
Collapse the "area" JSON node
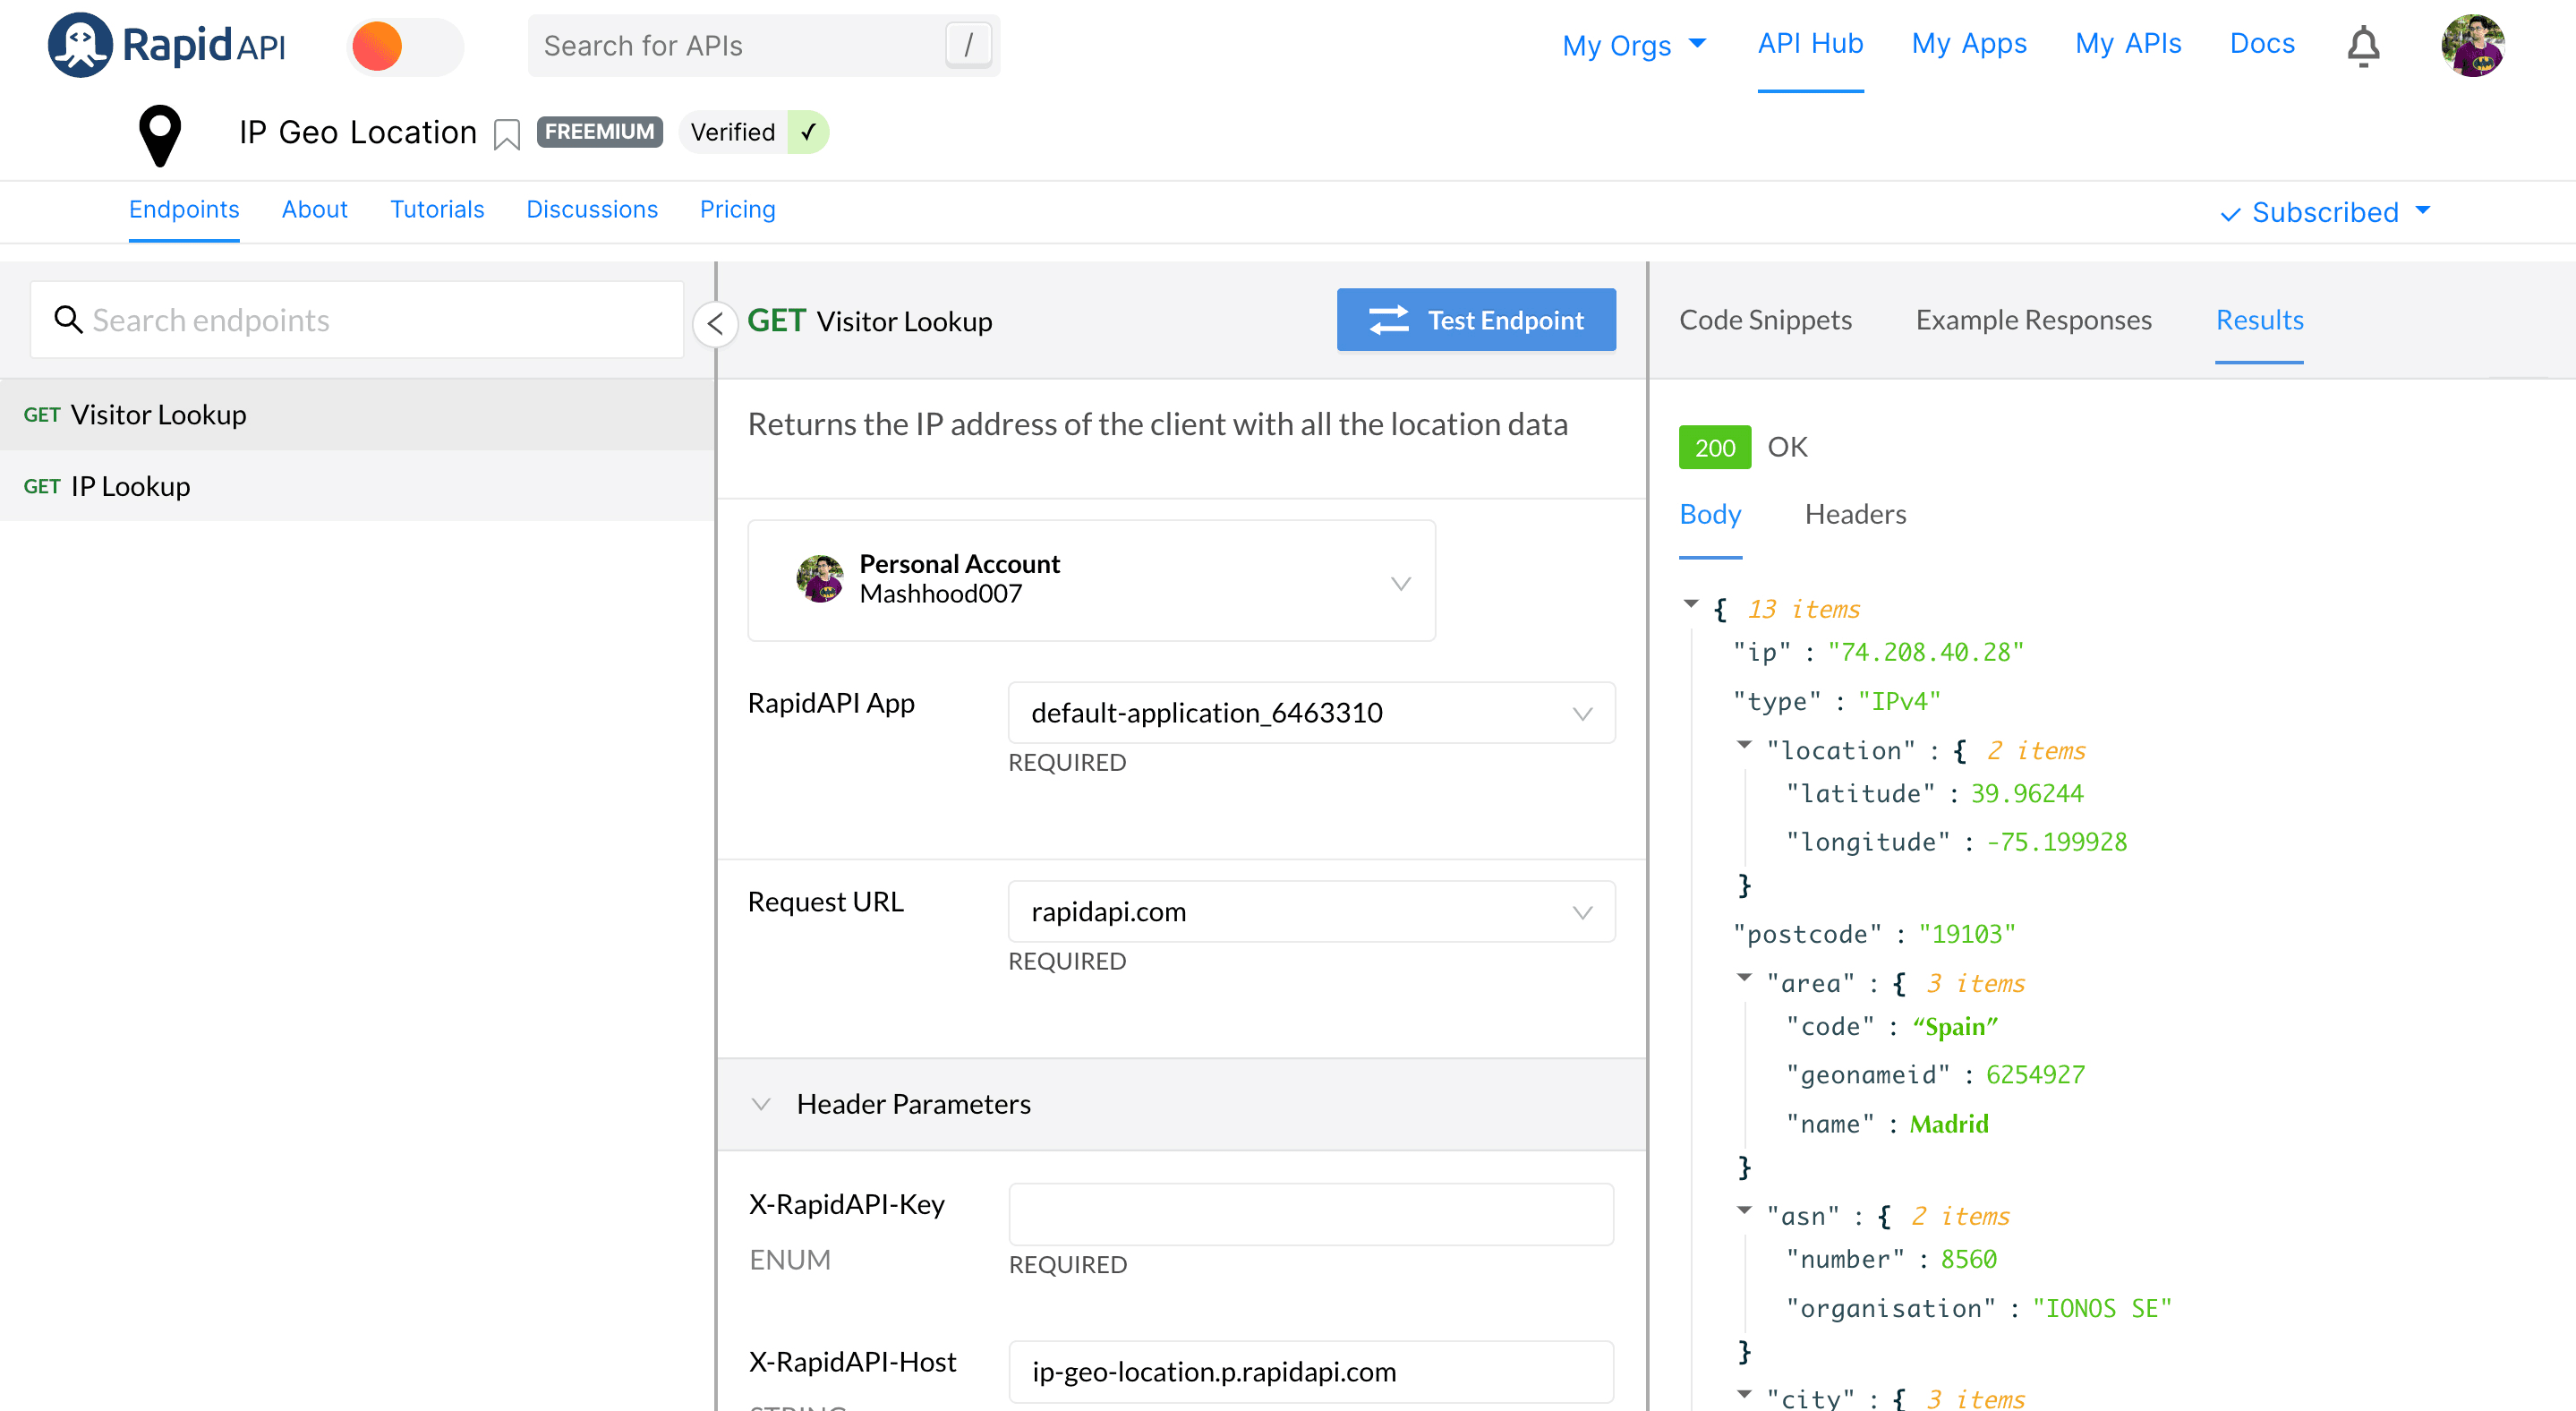[1744, 978]
